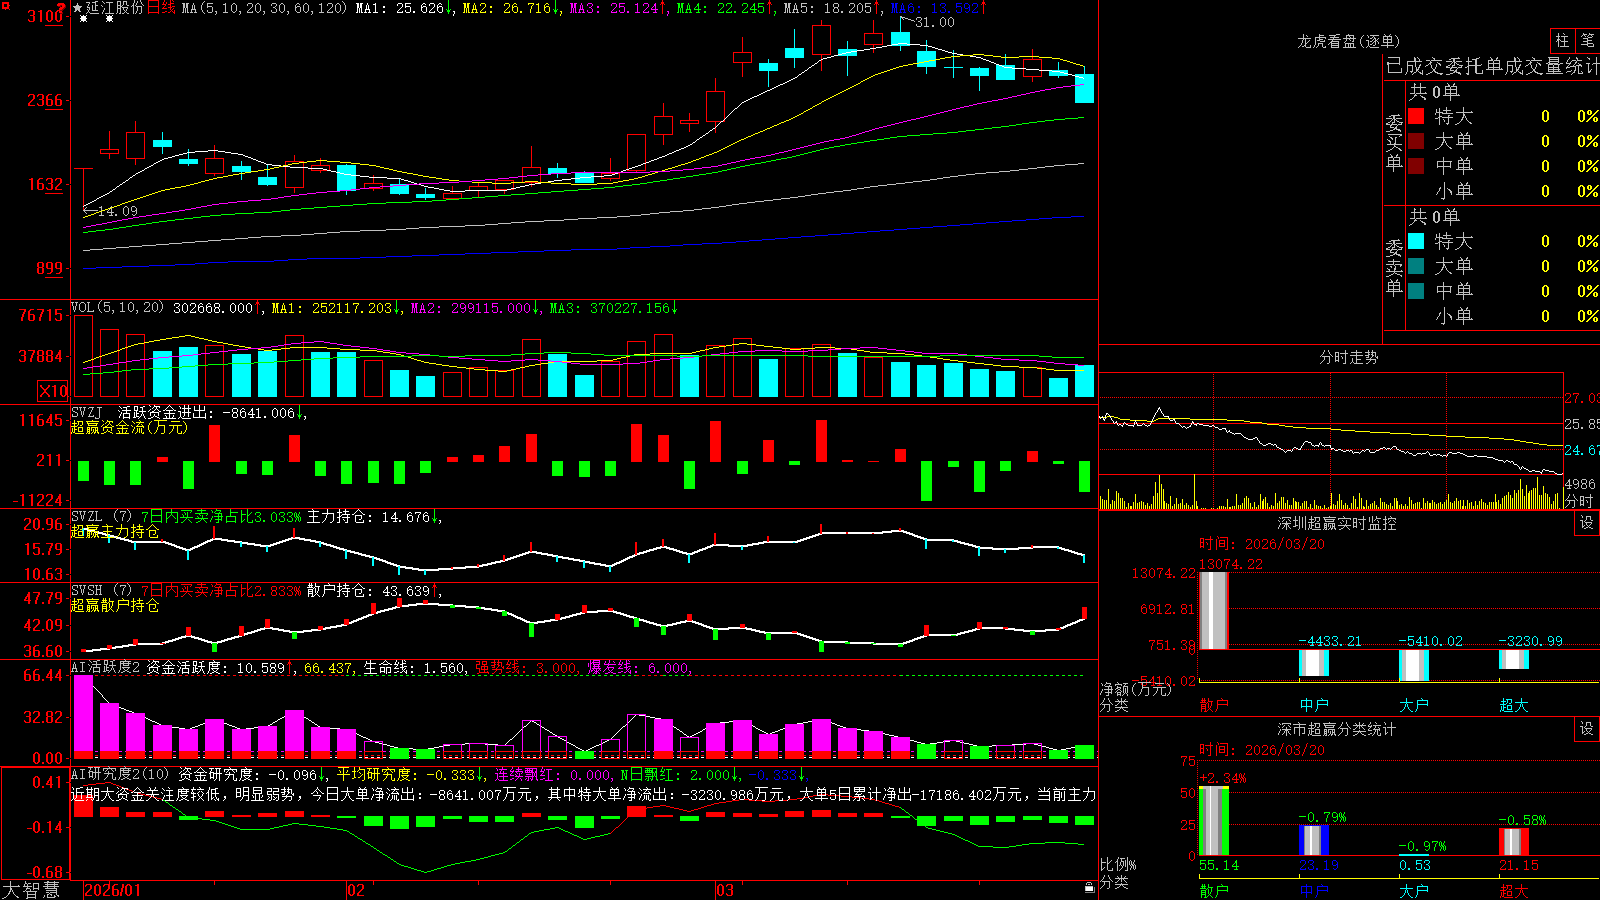This screenshot has width=1600, height=900.
Task: Click the 延江股份 stock name
Action: pyautogui.click(x=115, y=8)
